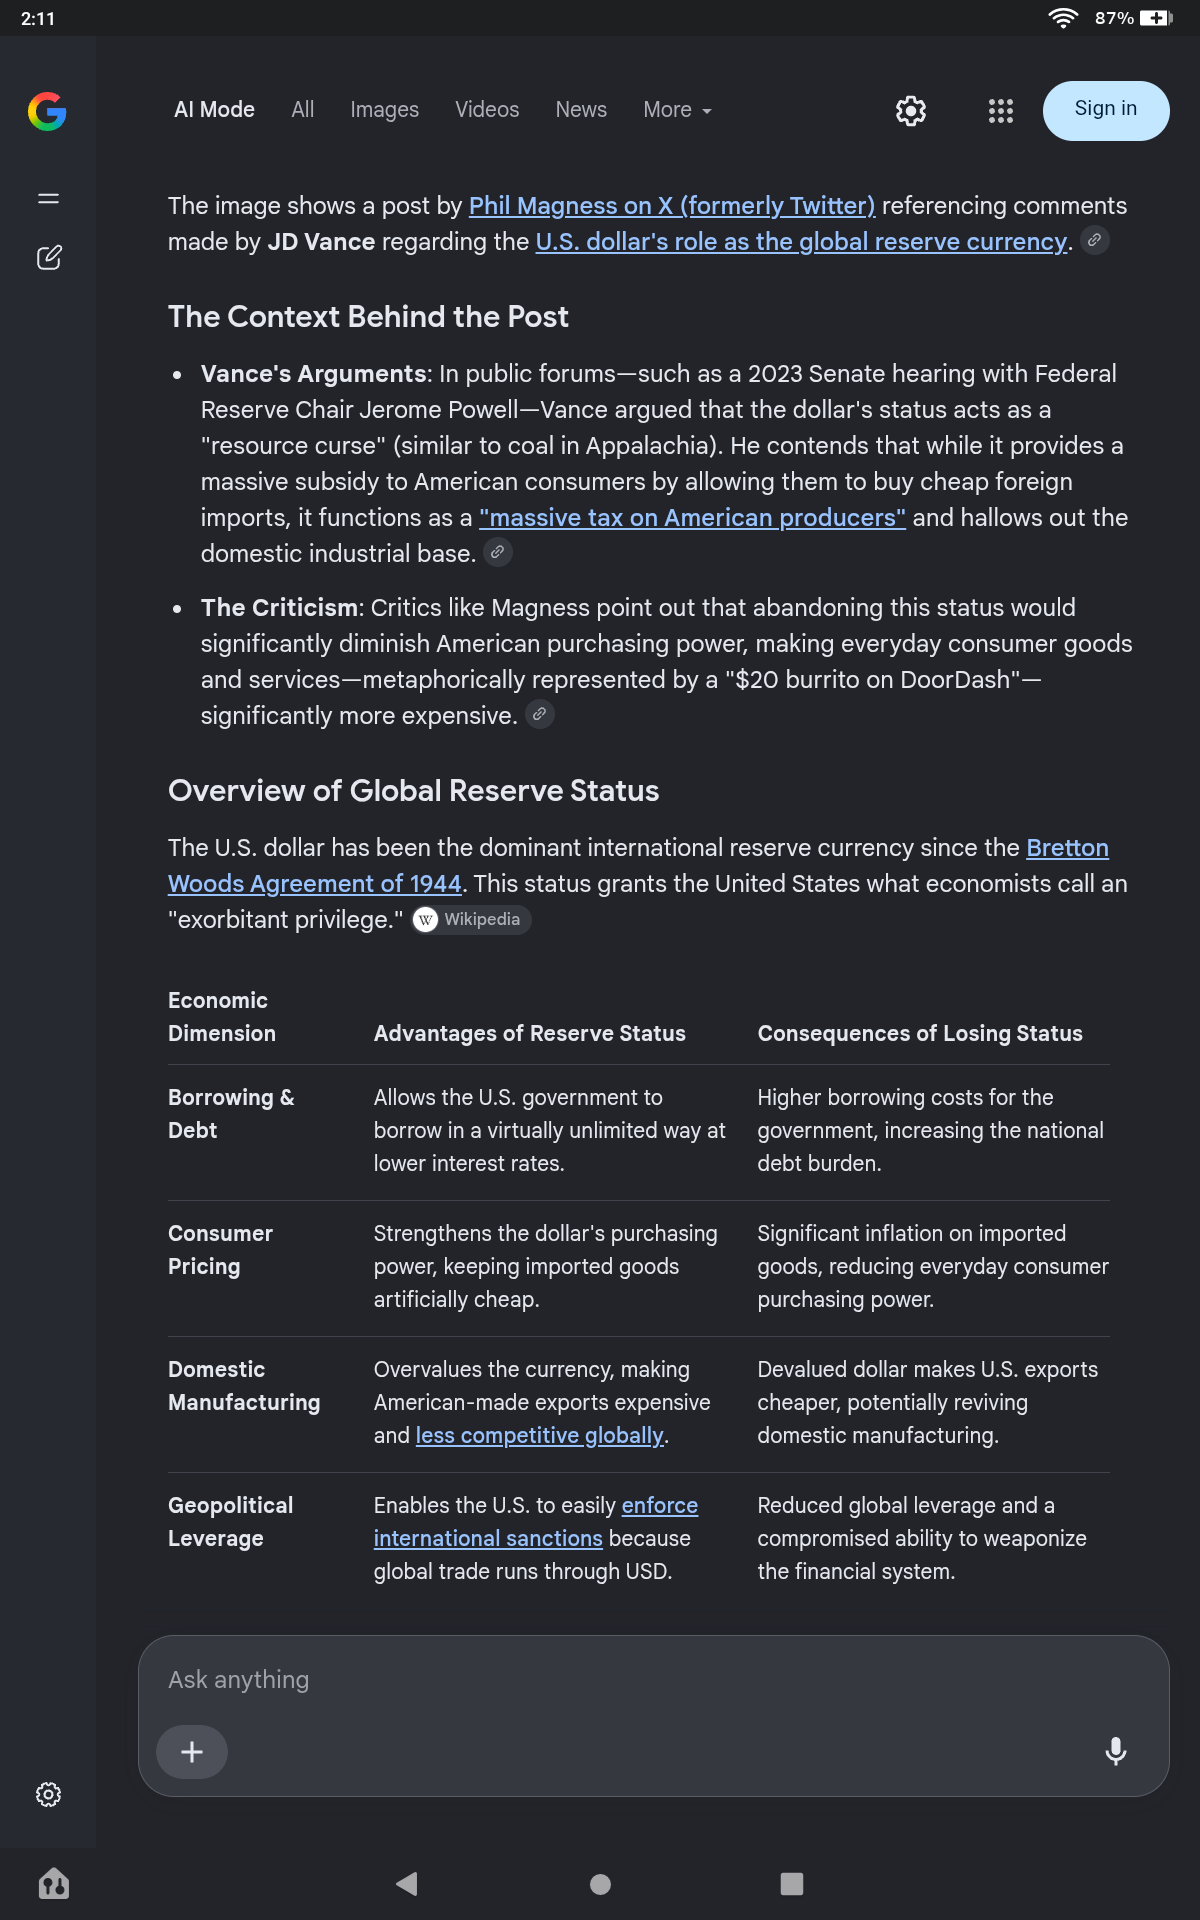The height and width of the screenshot is (1920, 1200).
Task: Open Bretton Woods Agreement of 1944 link
Action: point(638,866)
